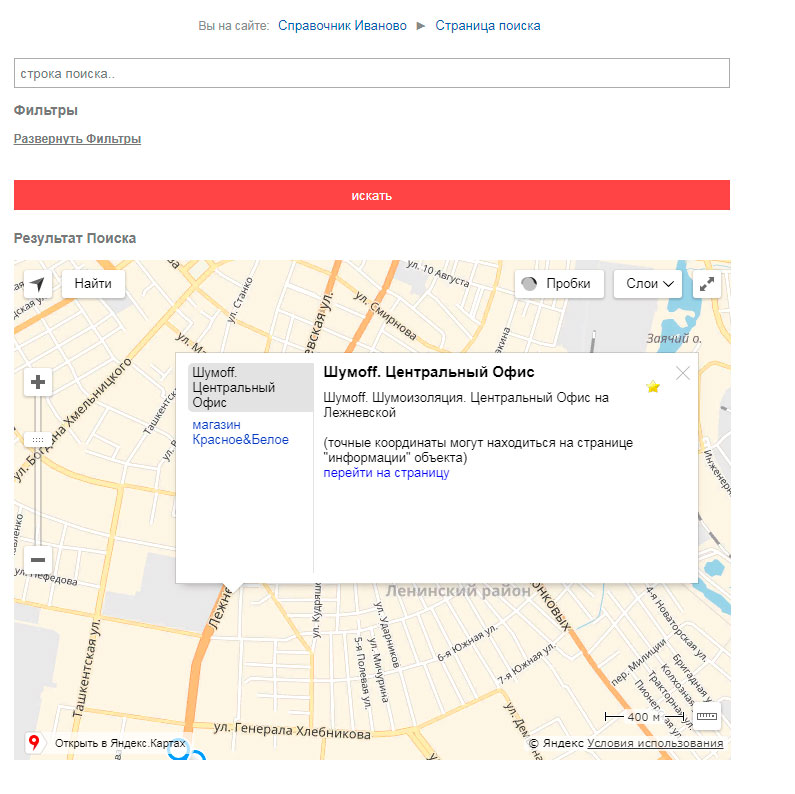
Task: Expand the map to fullscreen
Action: (707, 284)
